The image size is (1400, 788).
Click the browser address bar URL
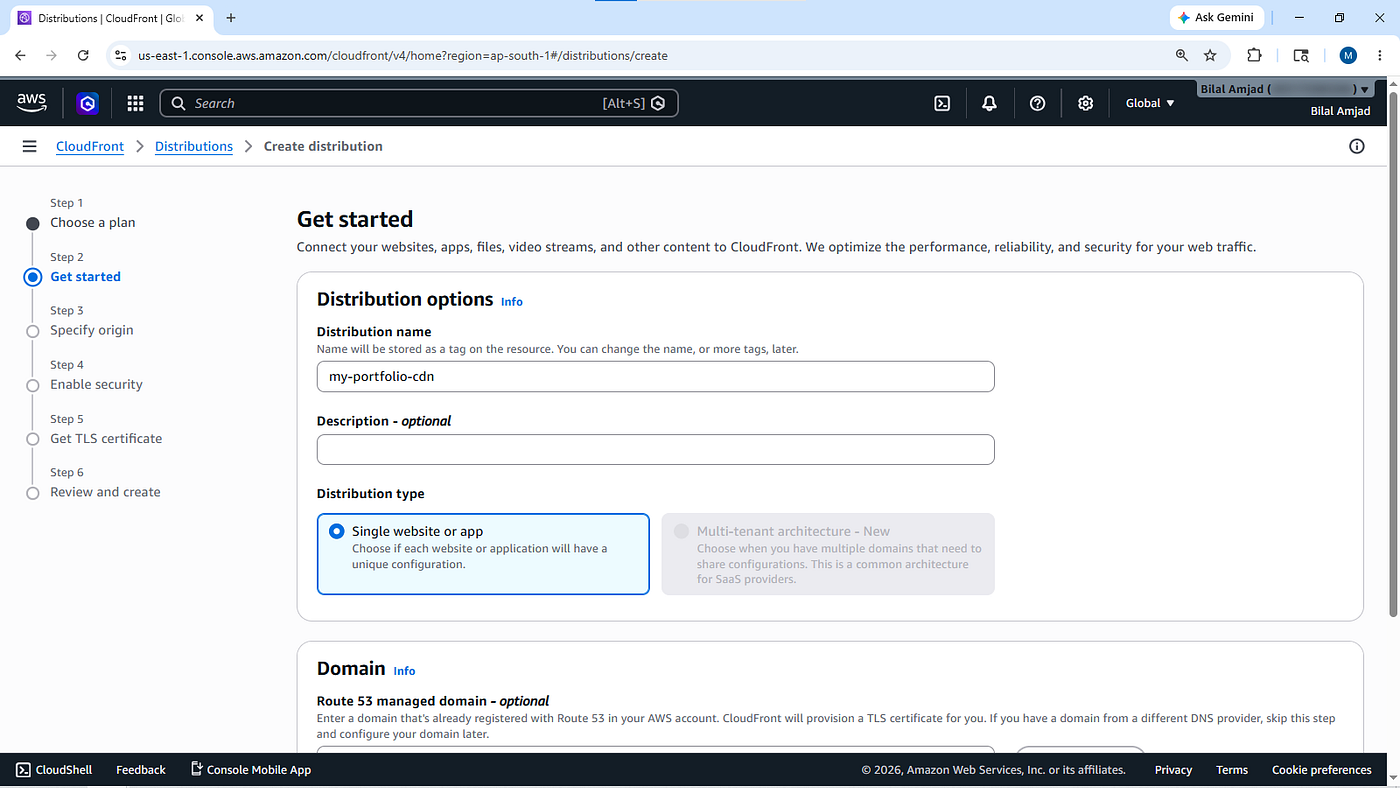pos(403,56)
